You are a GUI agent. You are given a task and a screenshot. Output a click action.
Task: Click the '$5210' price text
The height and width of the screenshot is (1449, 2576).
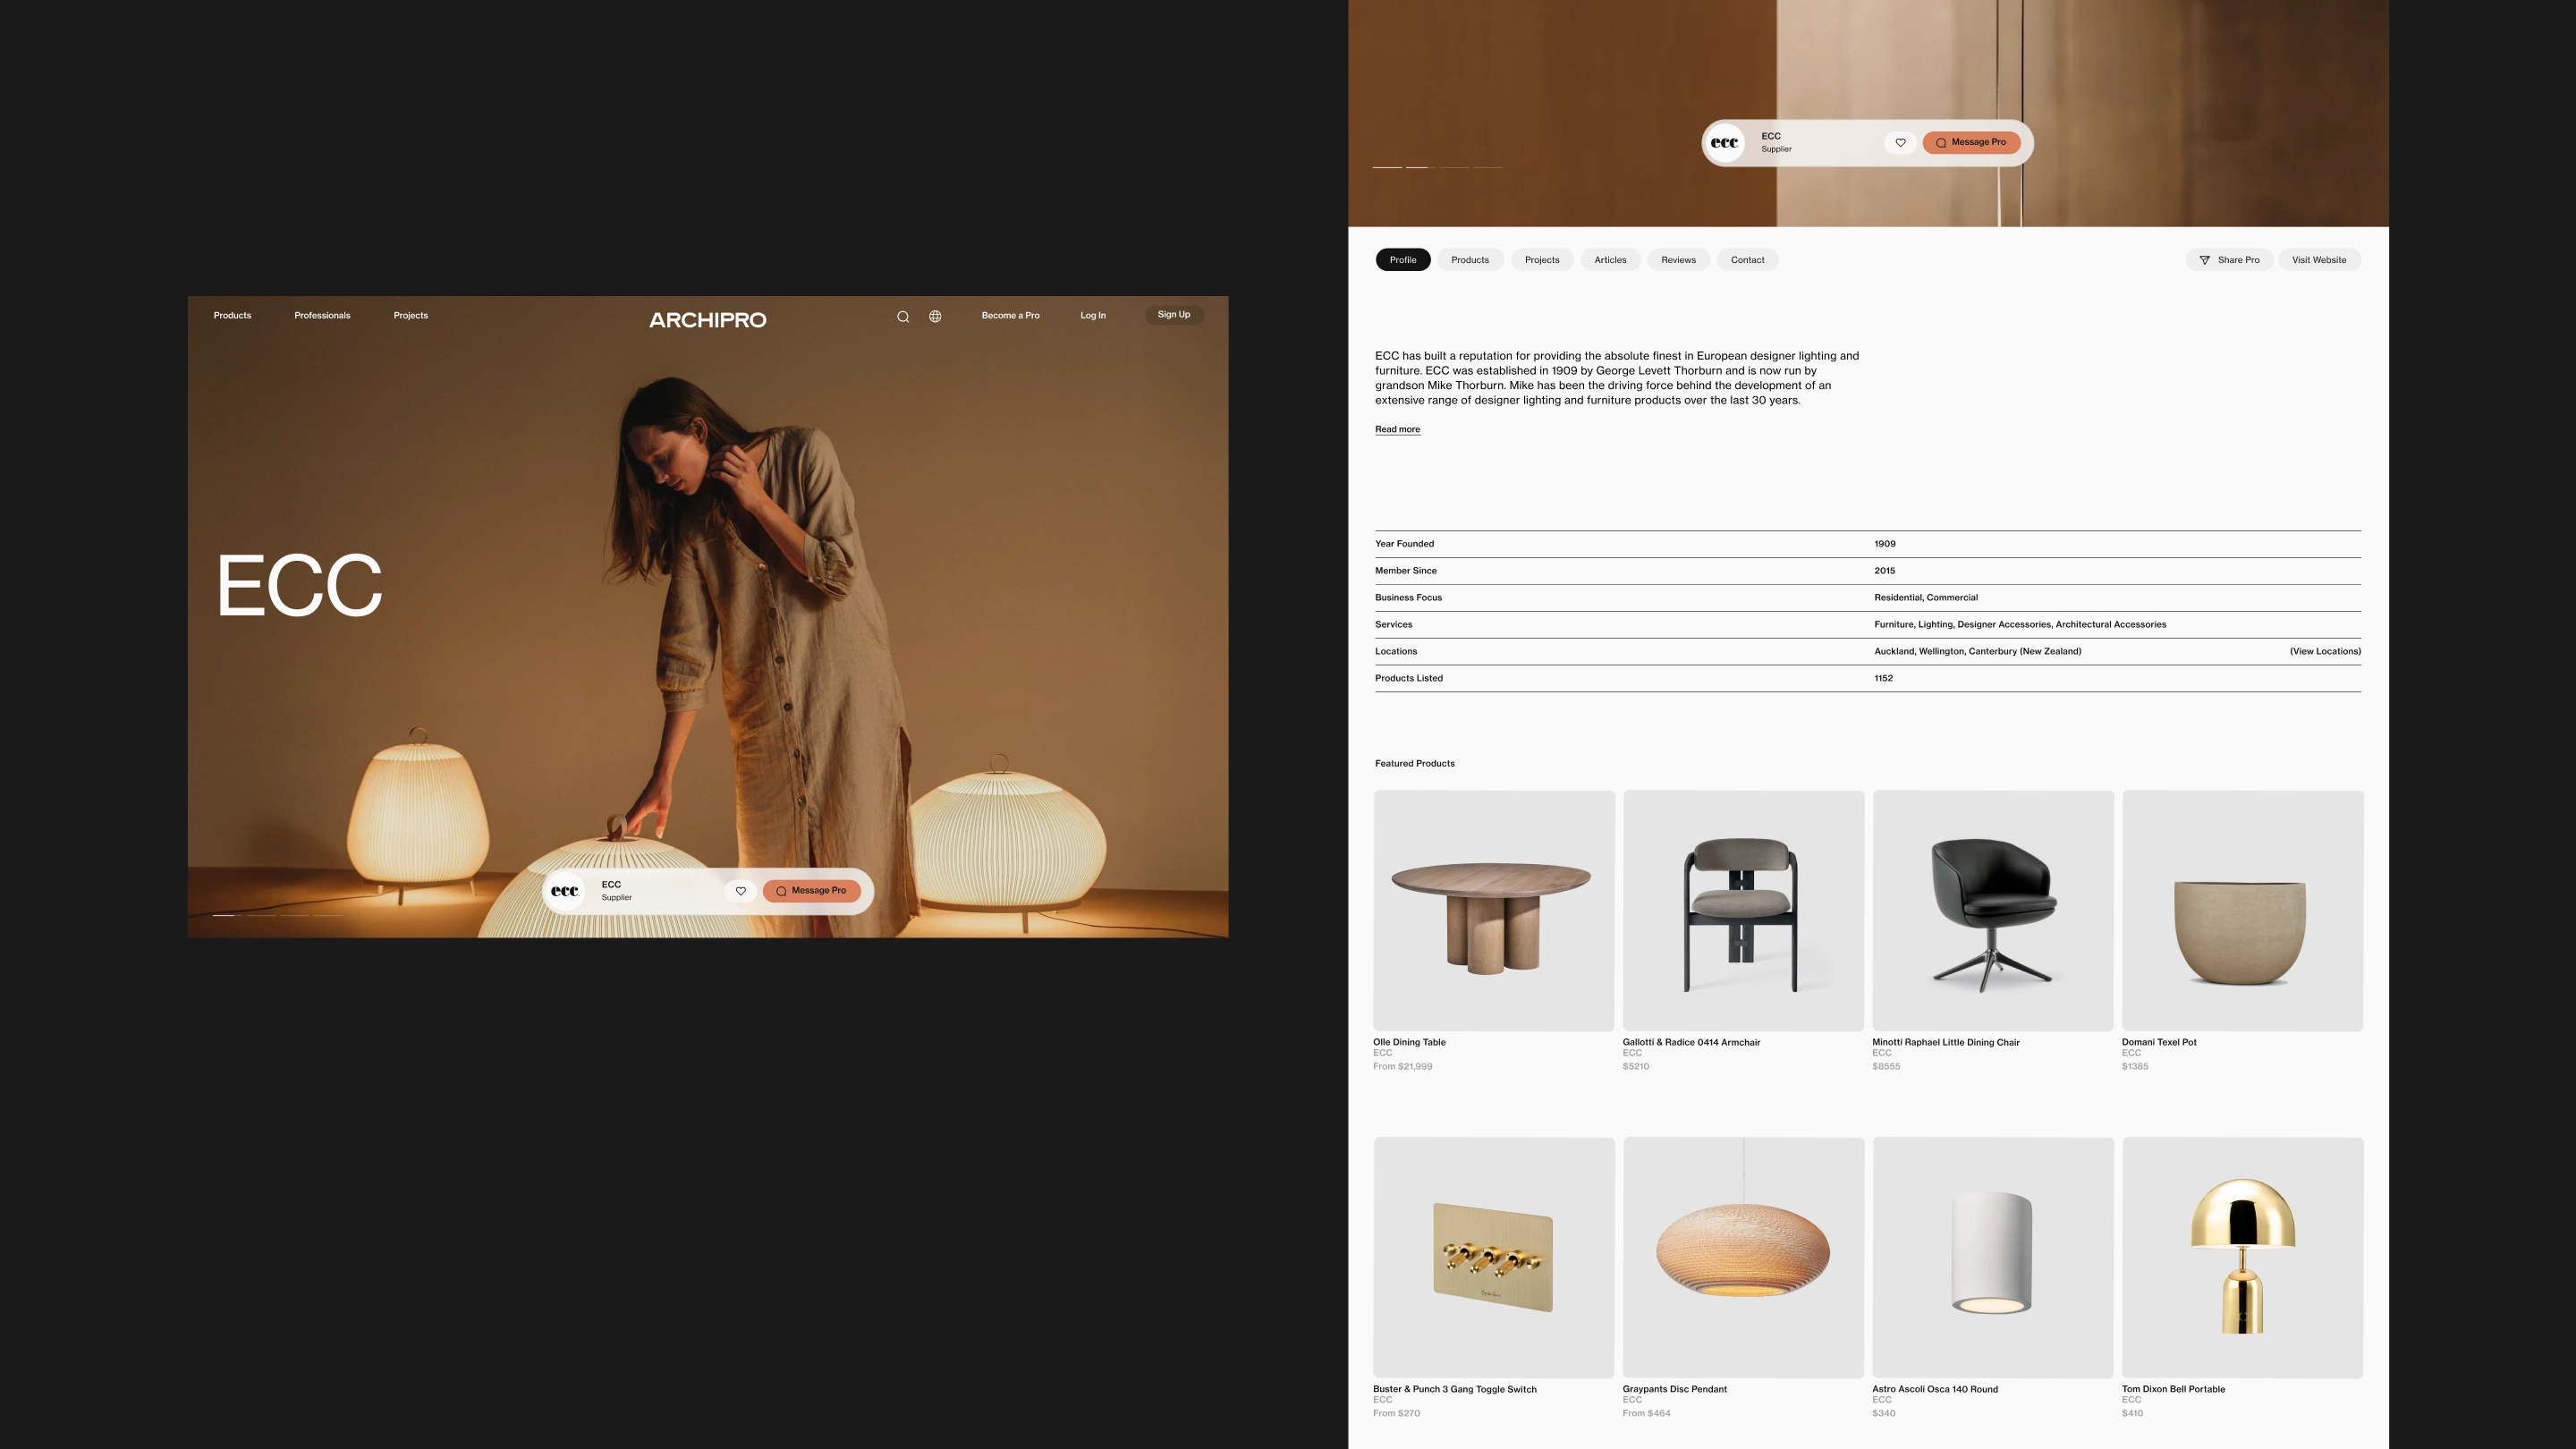(1636, 1066)
